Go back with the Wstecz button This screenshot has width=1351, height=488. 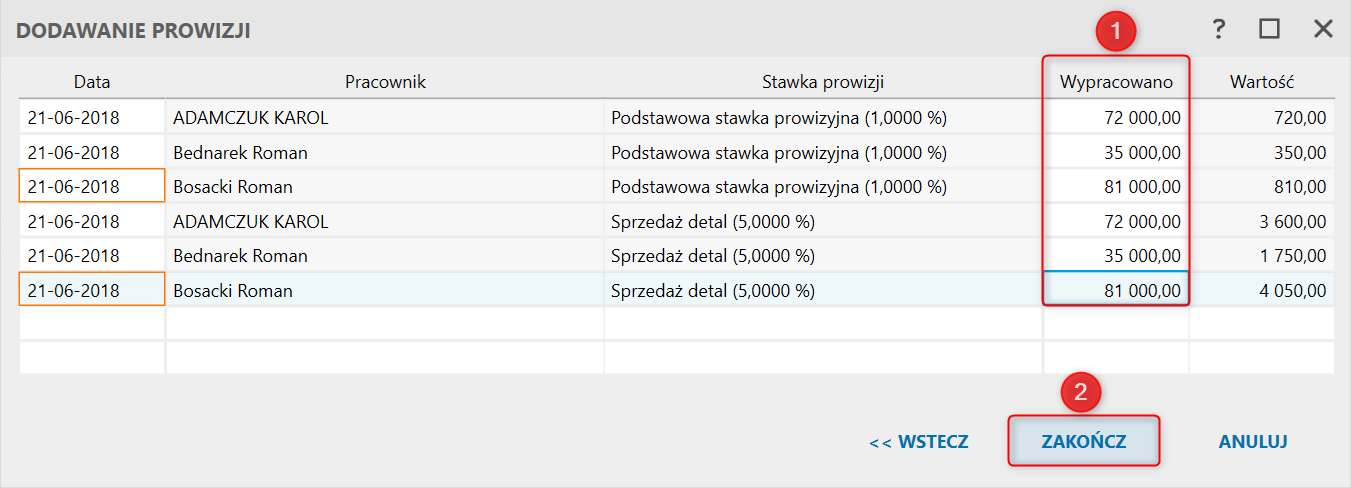tap(919, 441)
